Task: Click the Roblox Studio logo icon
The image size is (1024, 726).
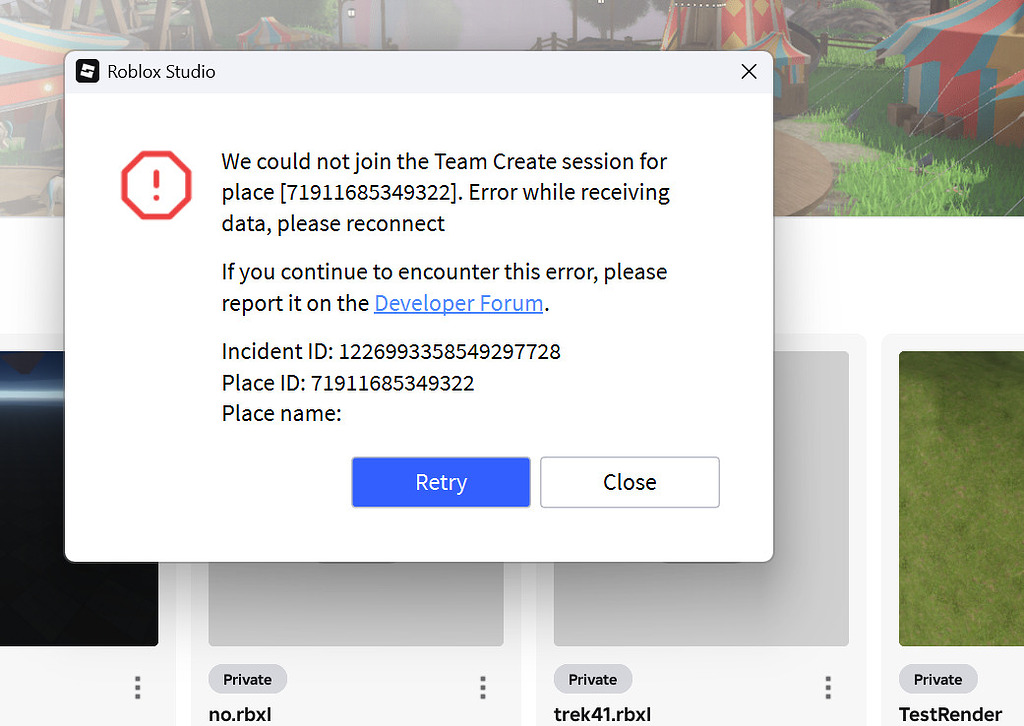Action: coord(87,71)
